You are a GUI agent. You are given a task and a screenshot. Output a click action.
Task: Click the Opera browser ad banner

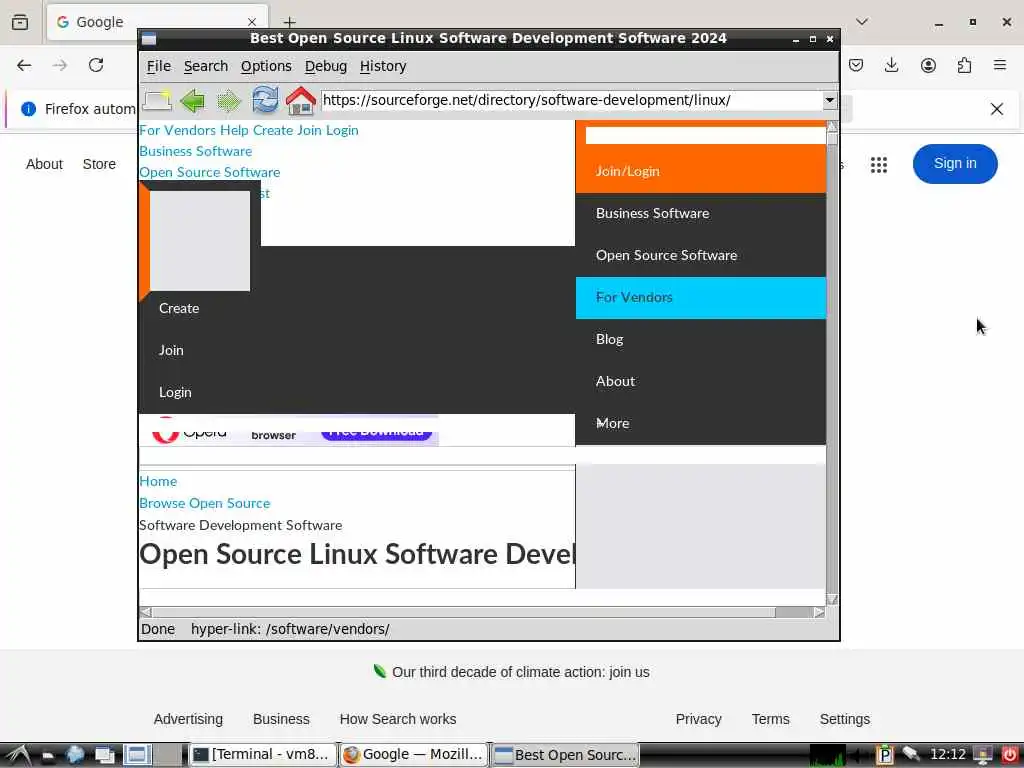[x=289, y=431]
